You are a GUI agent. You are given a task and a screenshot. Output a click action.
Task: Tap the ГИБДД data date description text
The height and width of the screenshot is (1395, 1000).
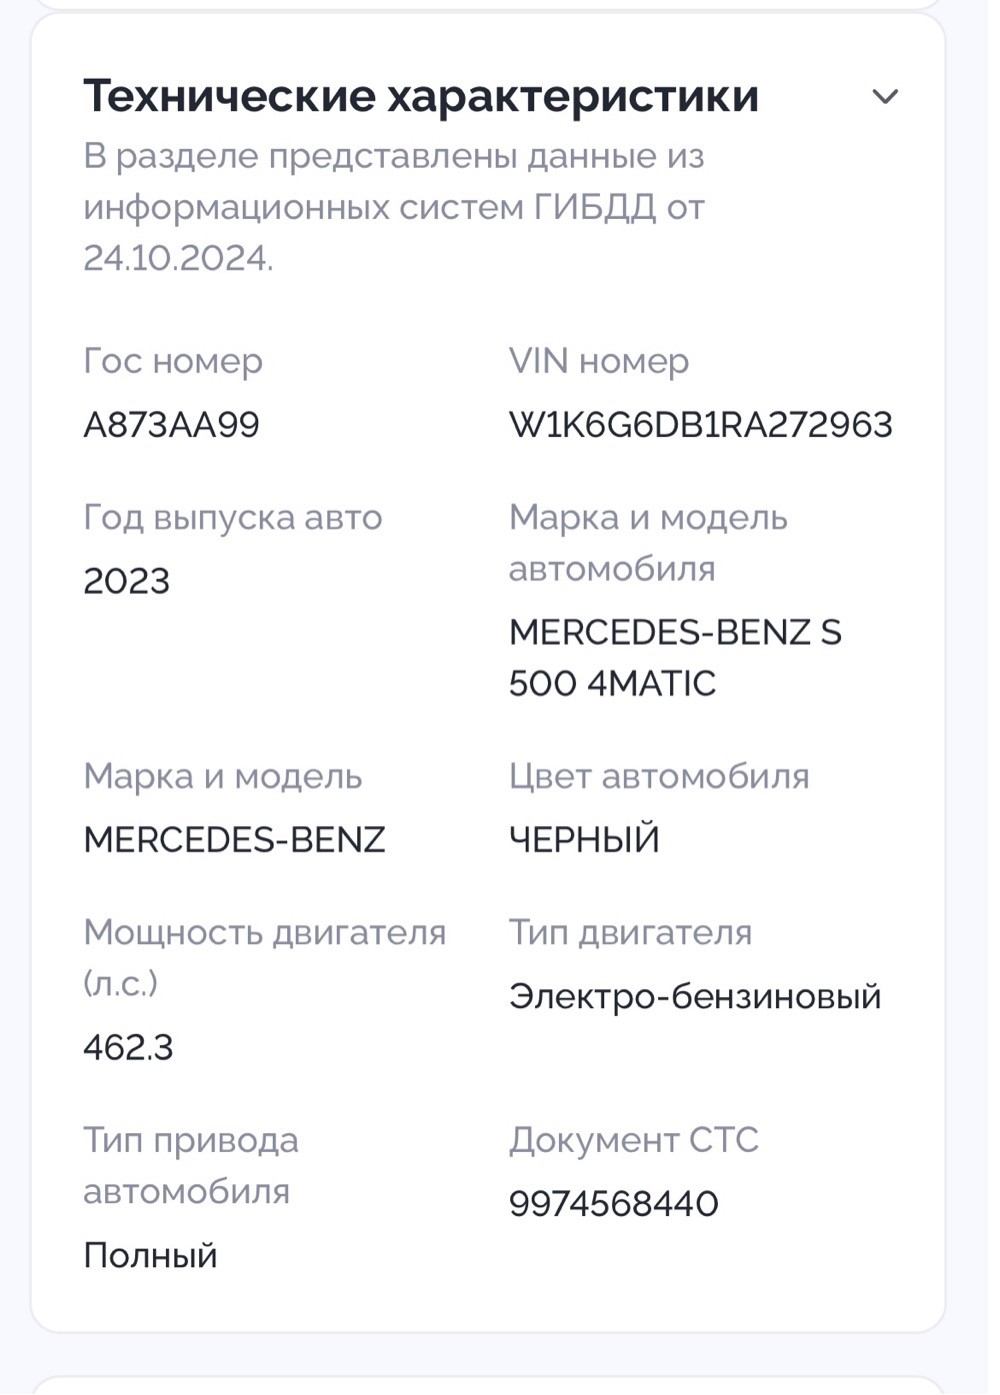pos(394,207)
